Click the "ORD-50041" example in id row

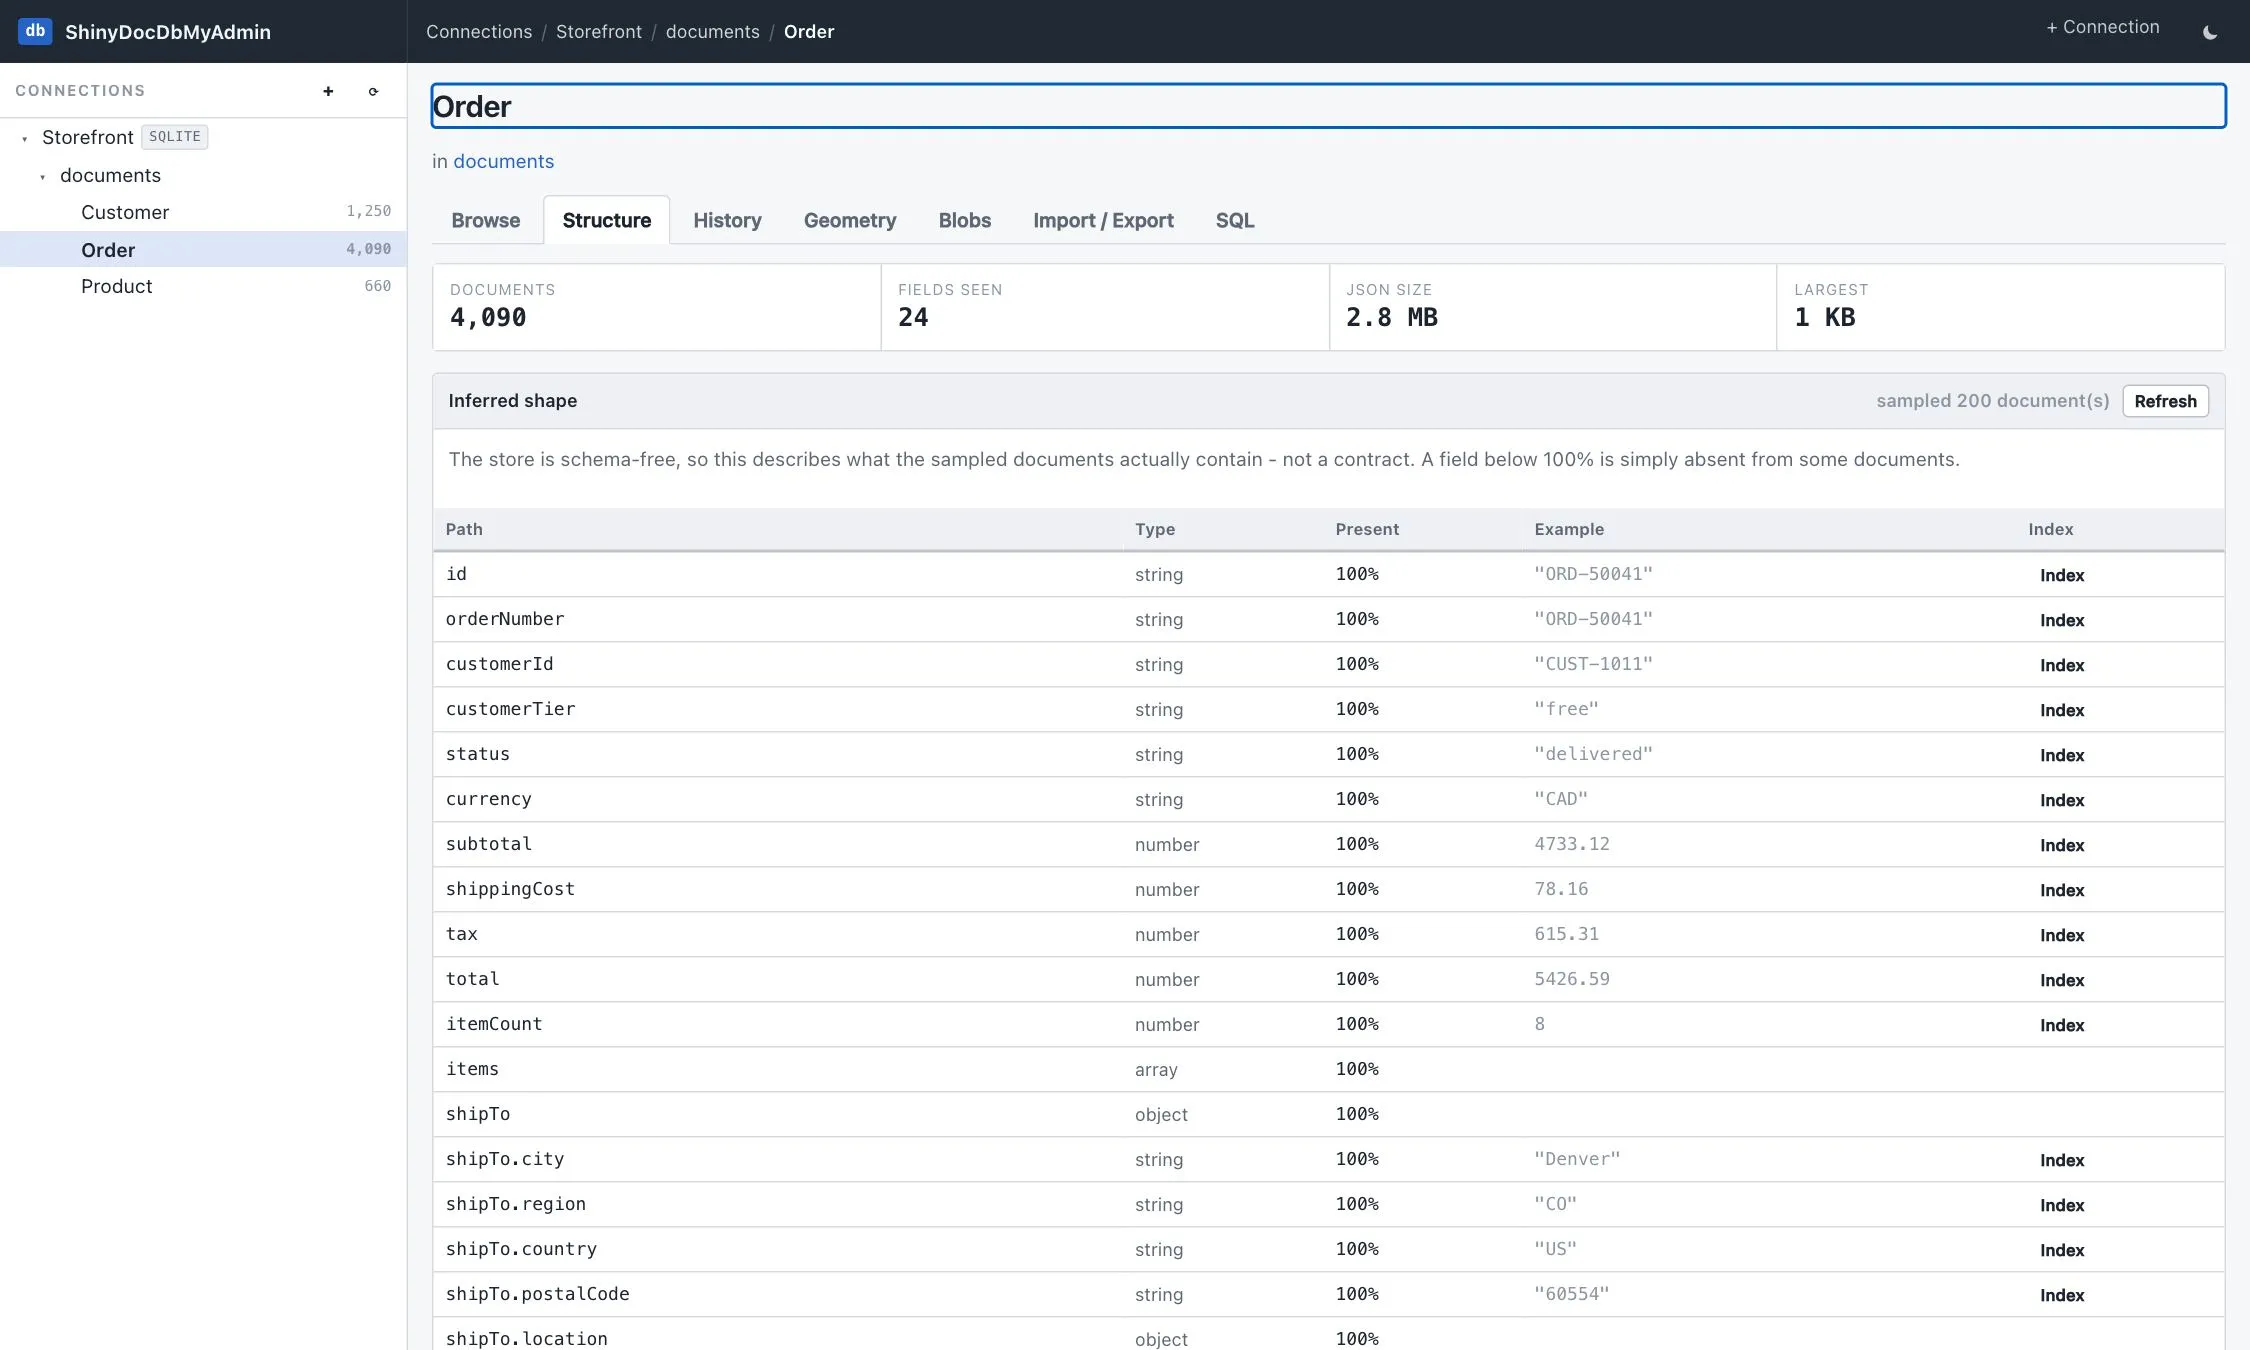[x=1593, y=574]
